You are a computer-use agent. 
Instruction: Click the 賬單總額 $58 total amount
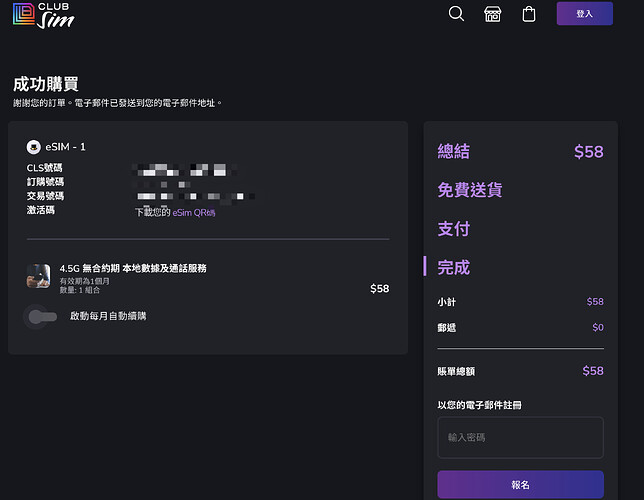(593, 371)
